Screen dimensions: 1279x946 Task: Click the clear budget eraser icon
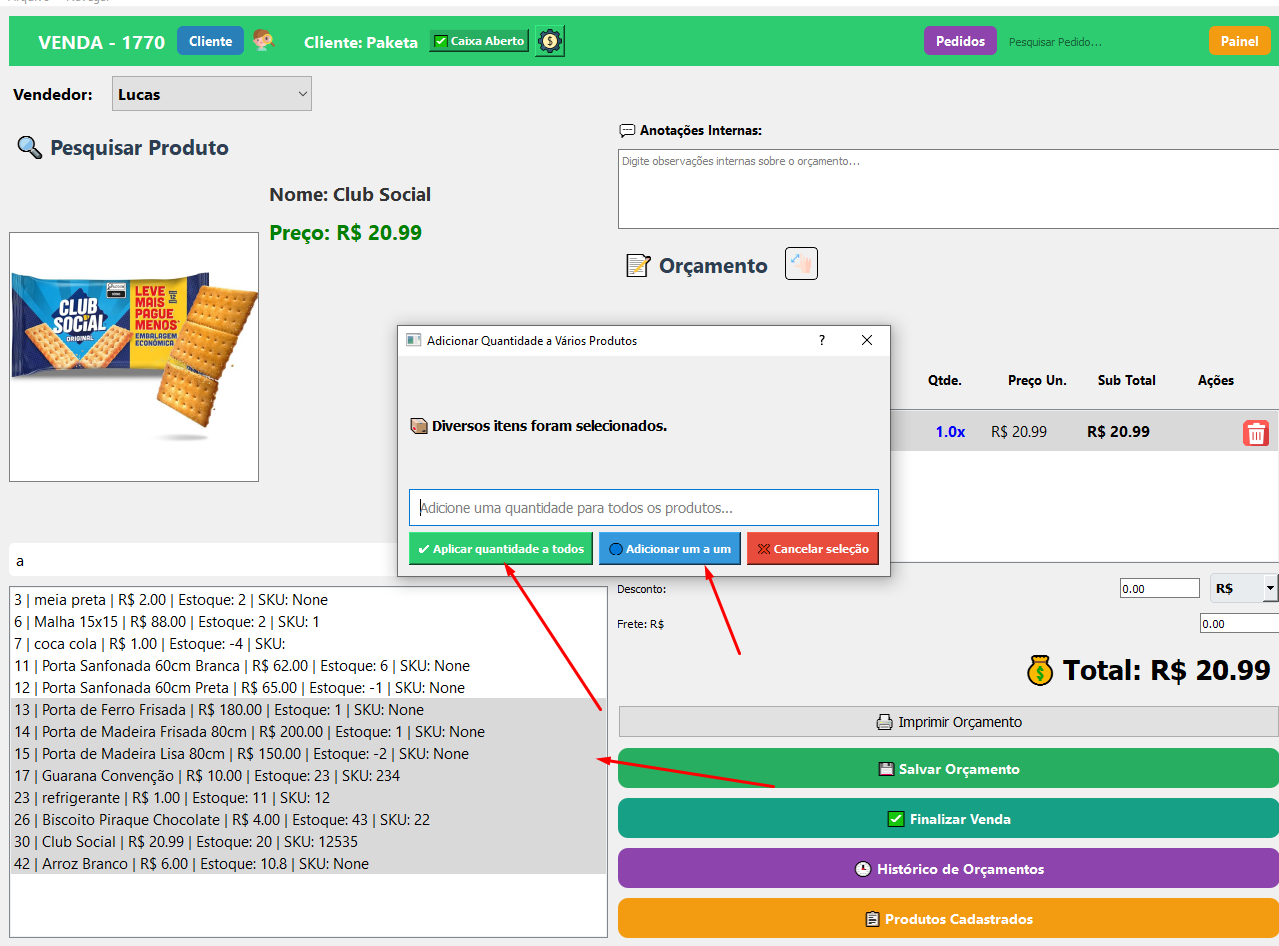[x=801, y=264]
